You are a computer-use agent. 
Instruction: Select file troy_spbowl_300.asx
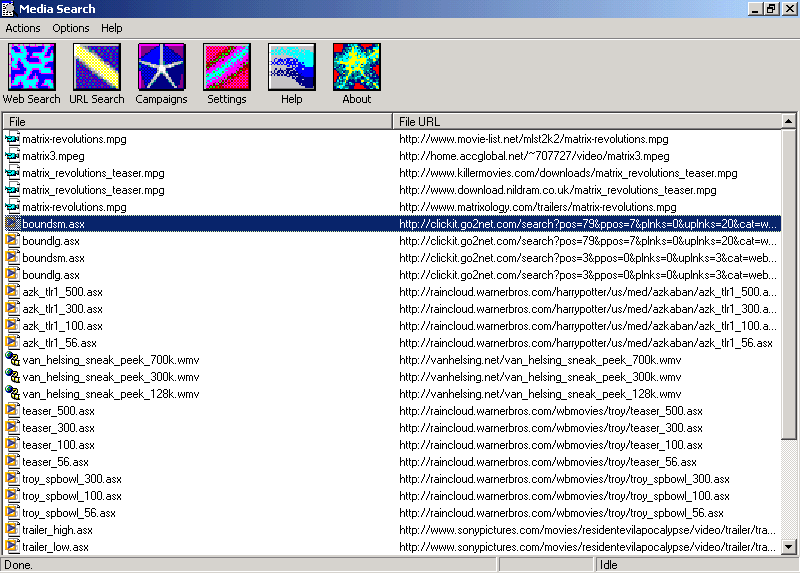[72, 479]
